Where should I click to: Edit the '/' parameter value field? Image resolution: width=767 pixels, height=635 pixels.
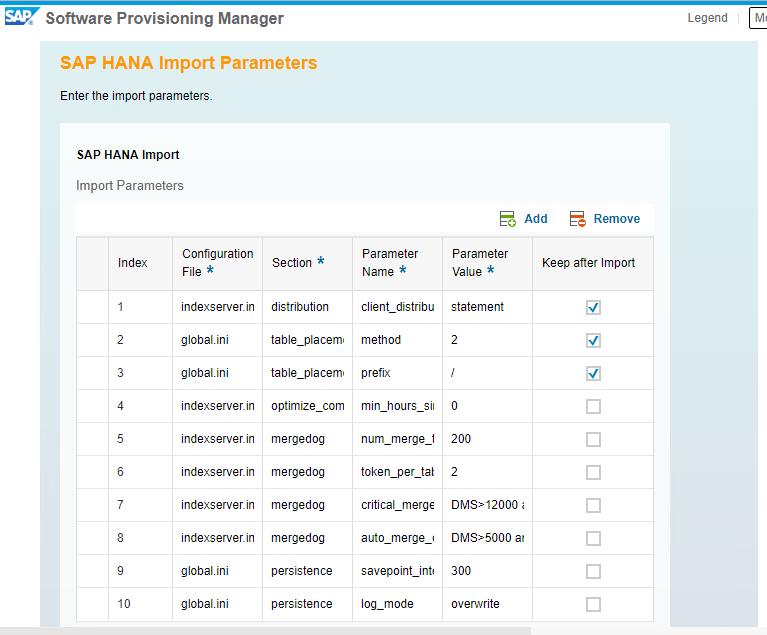487,373
